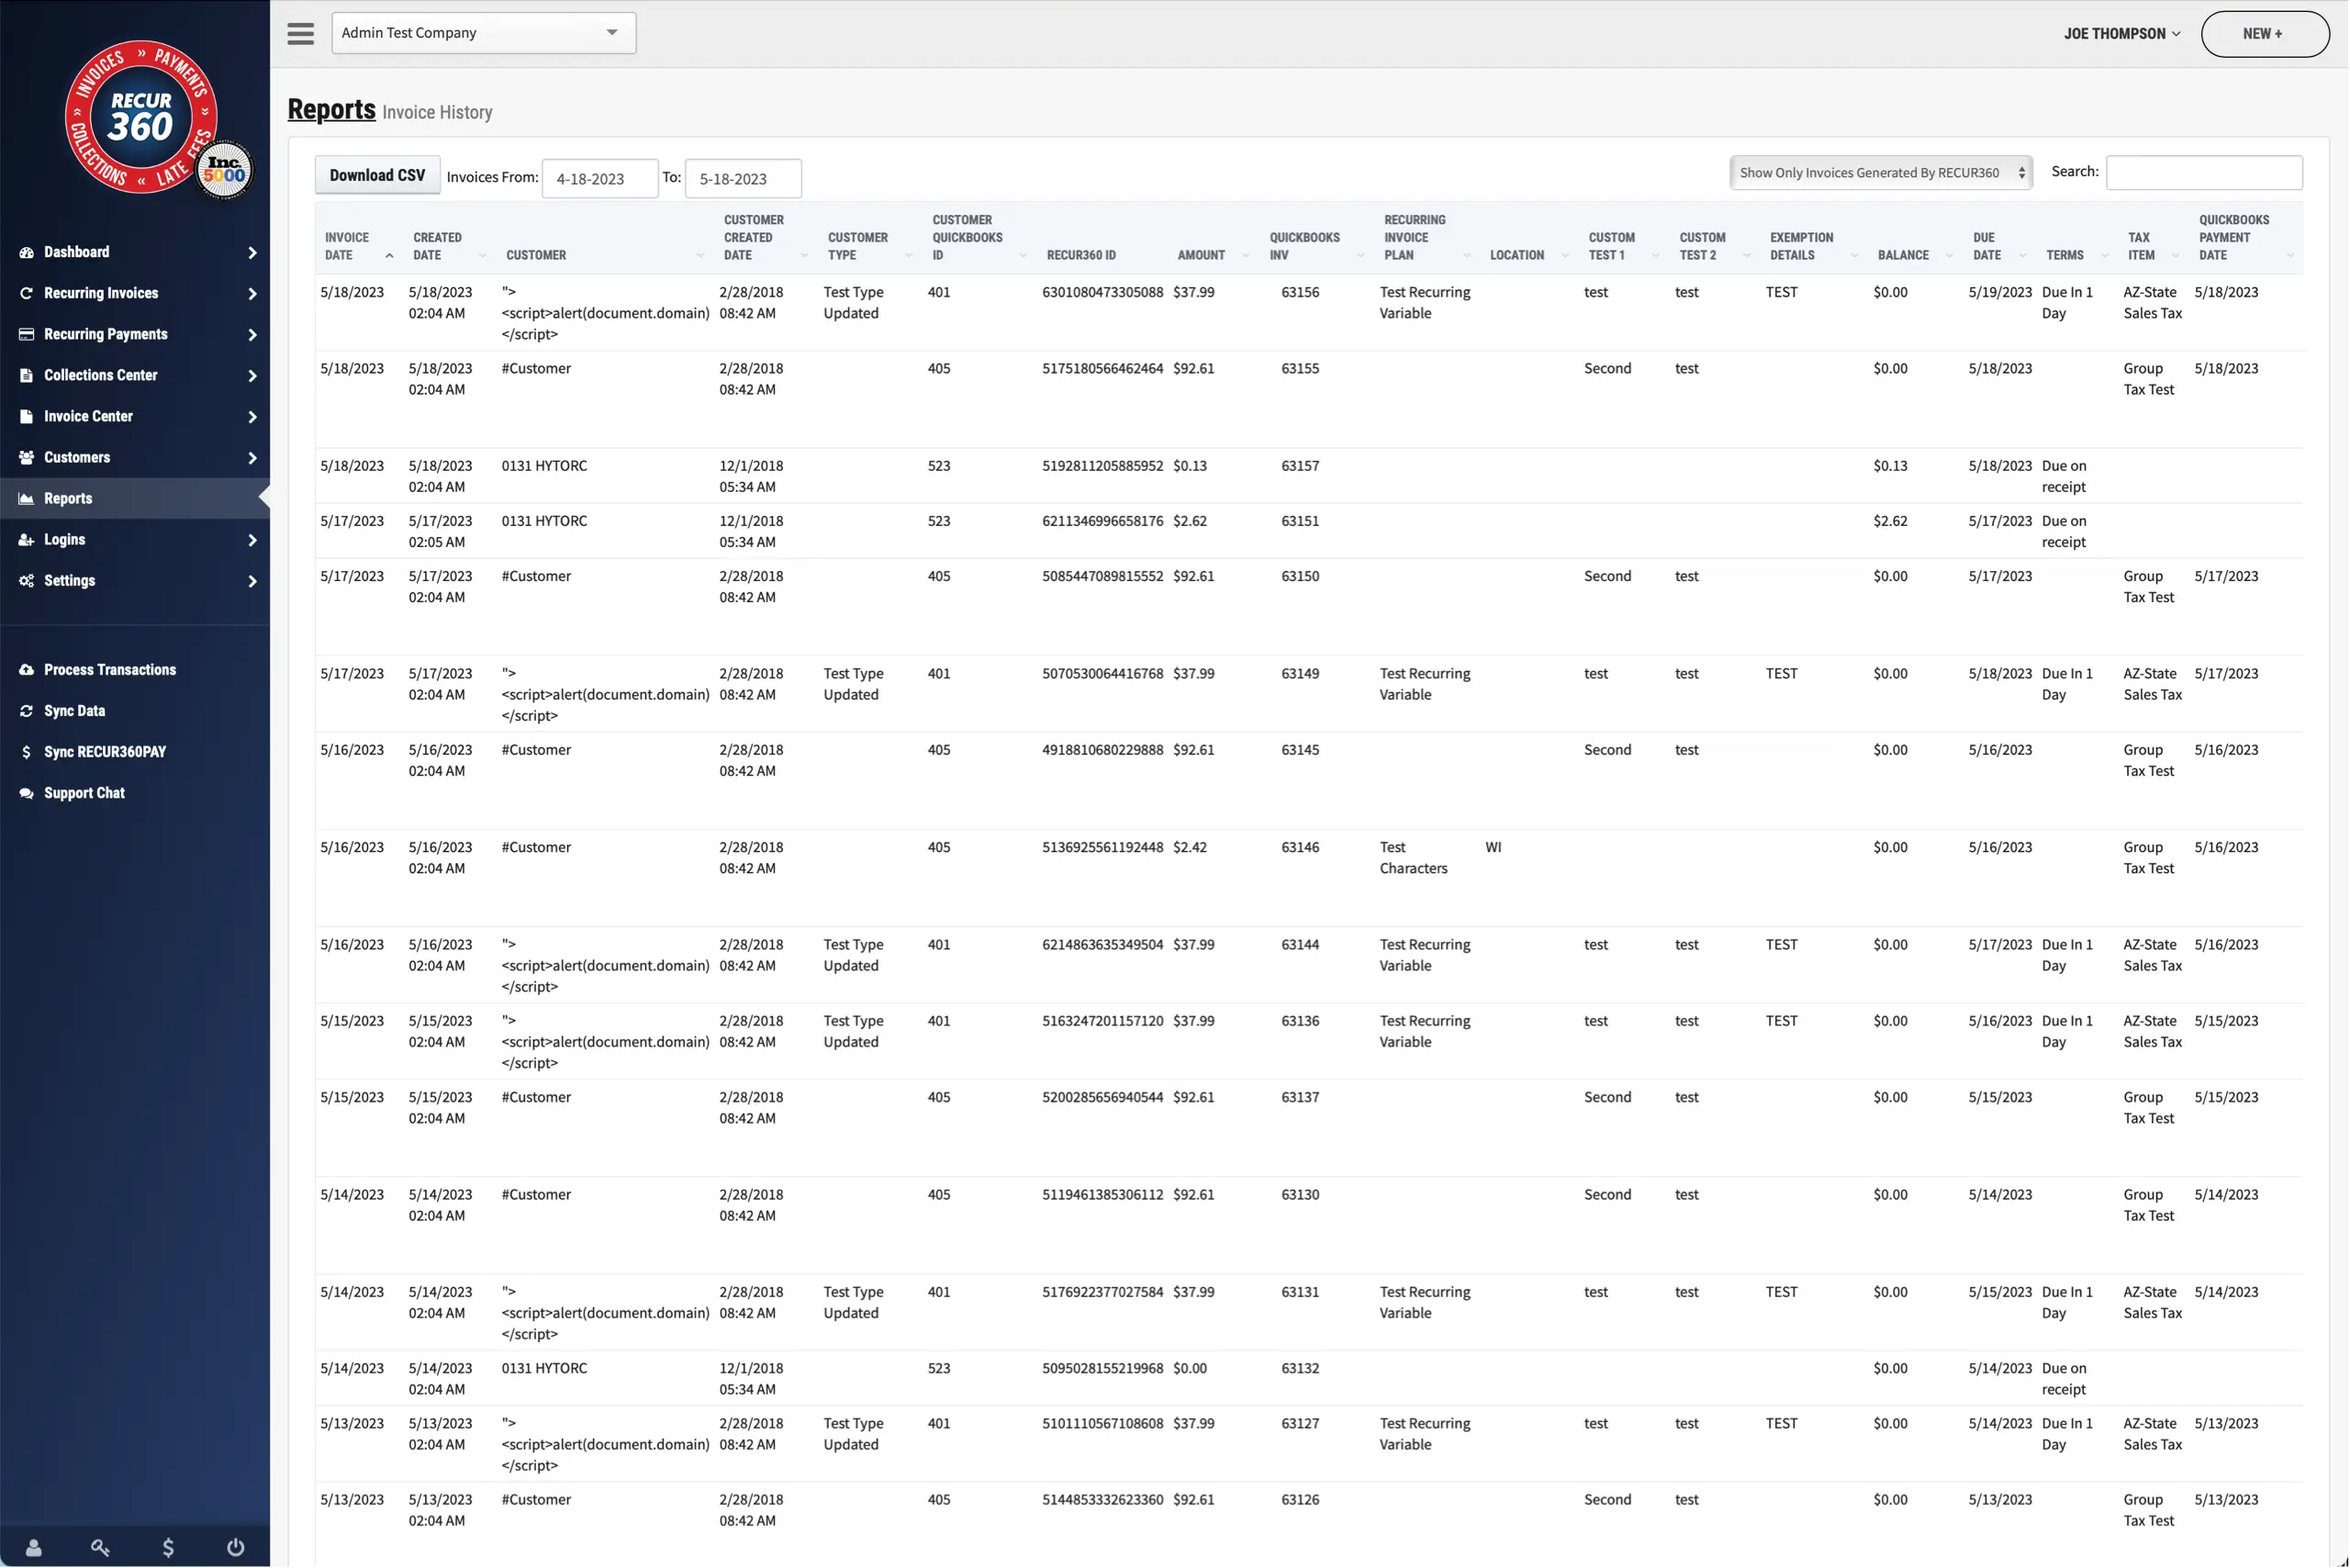Click Quickbooks invoice 63157 cell
This screenshot has height=1568, width=2350.
(1300, 466)
